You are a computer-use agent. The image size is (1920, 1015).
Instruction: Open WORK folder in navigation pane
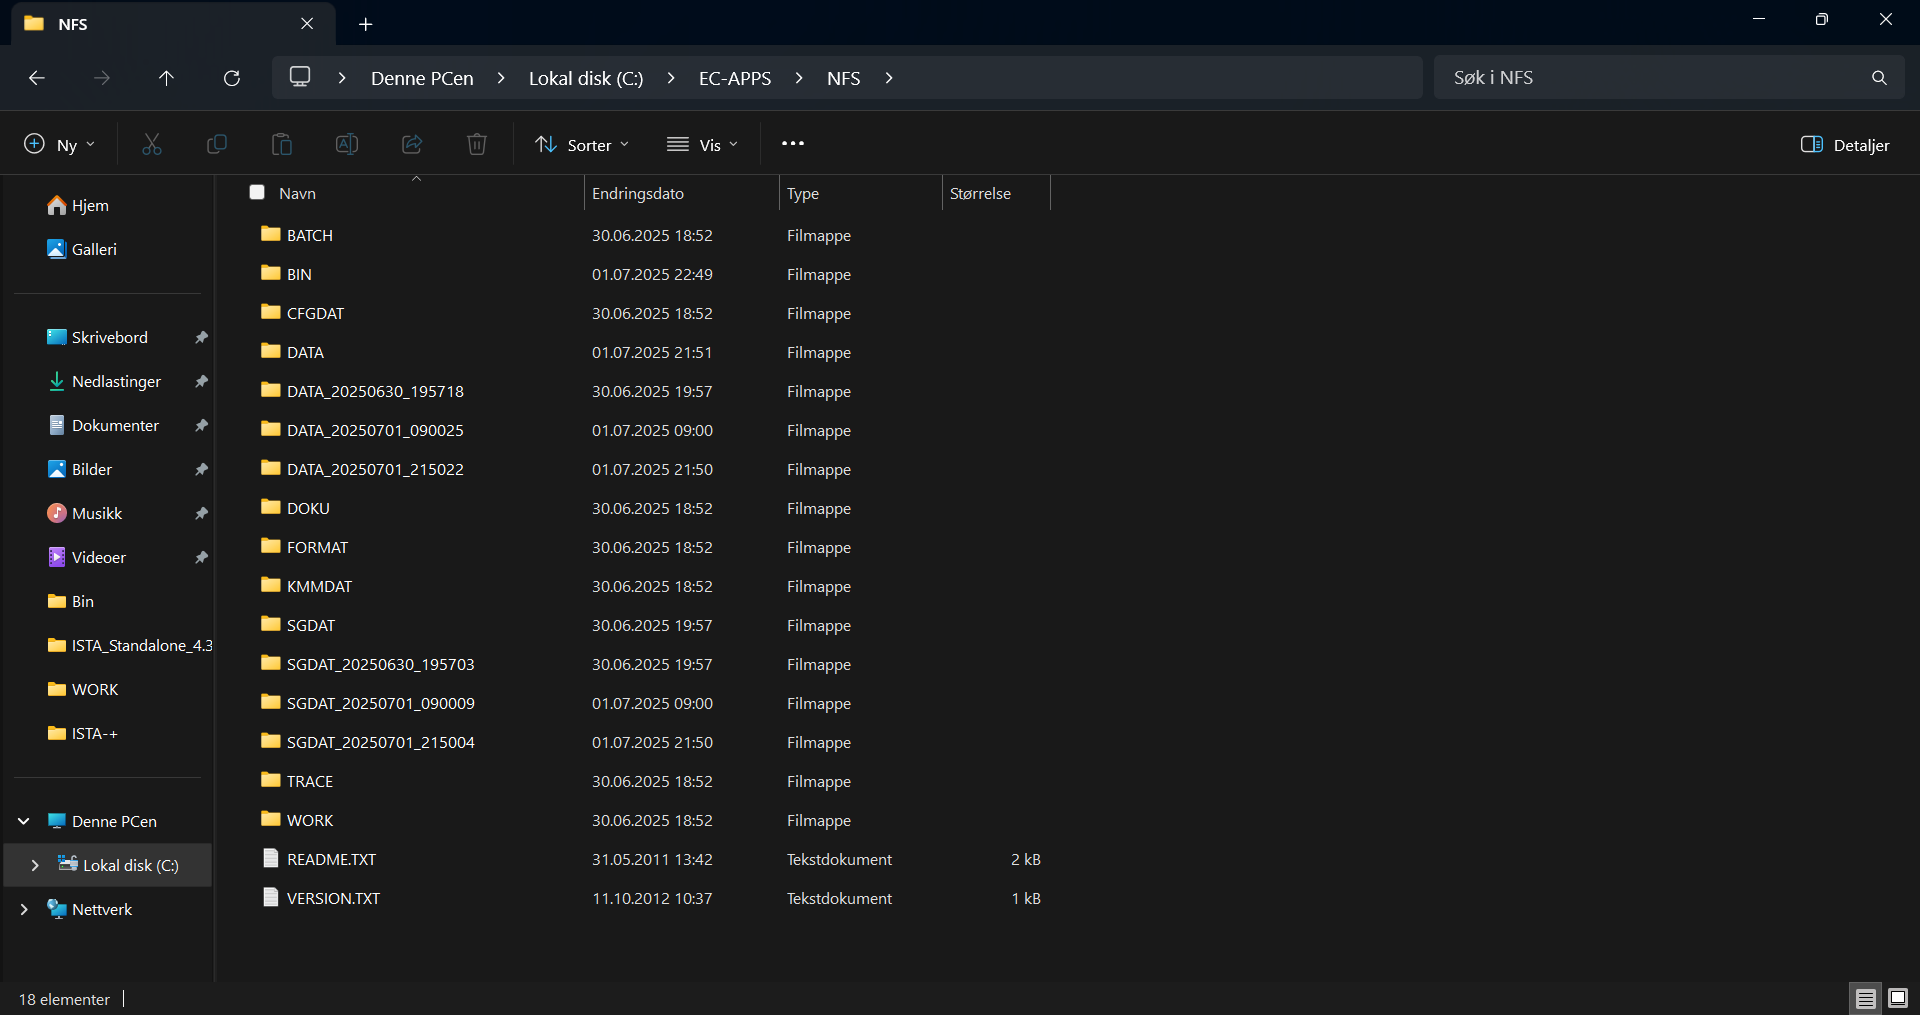(x=83, y=689)
